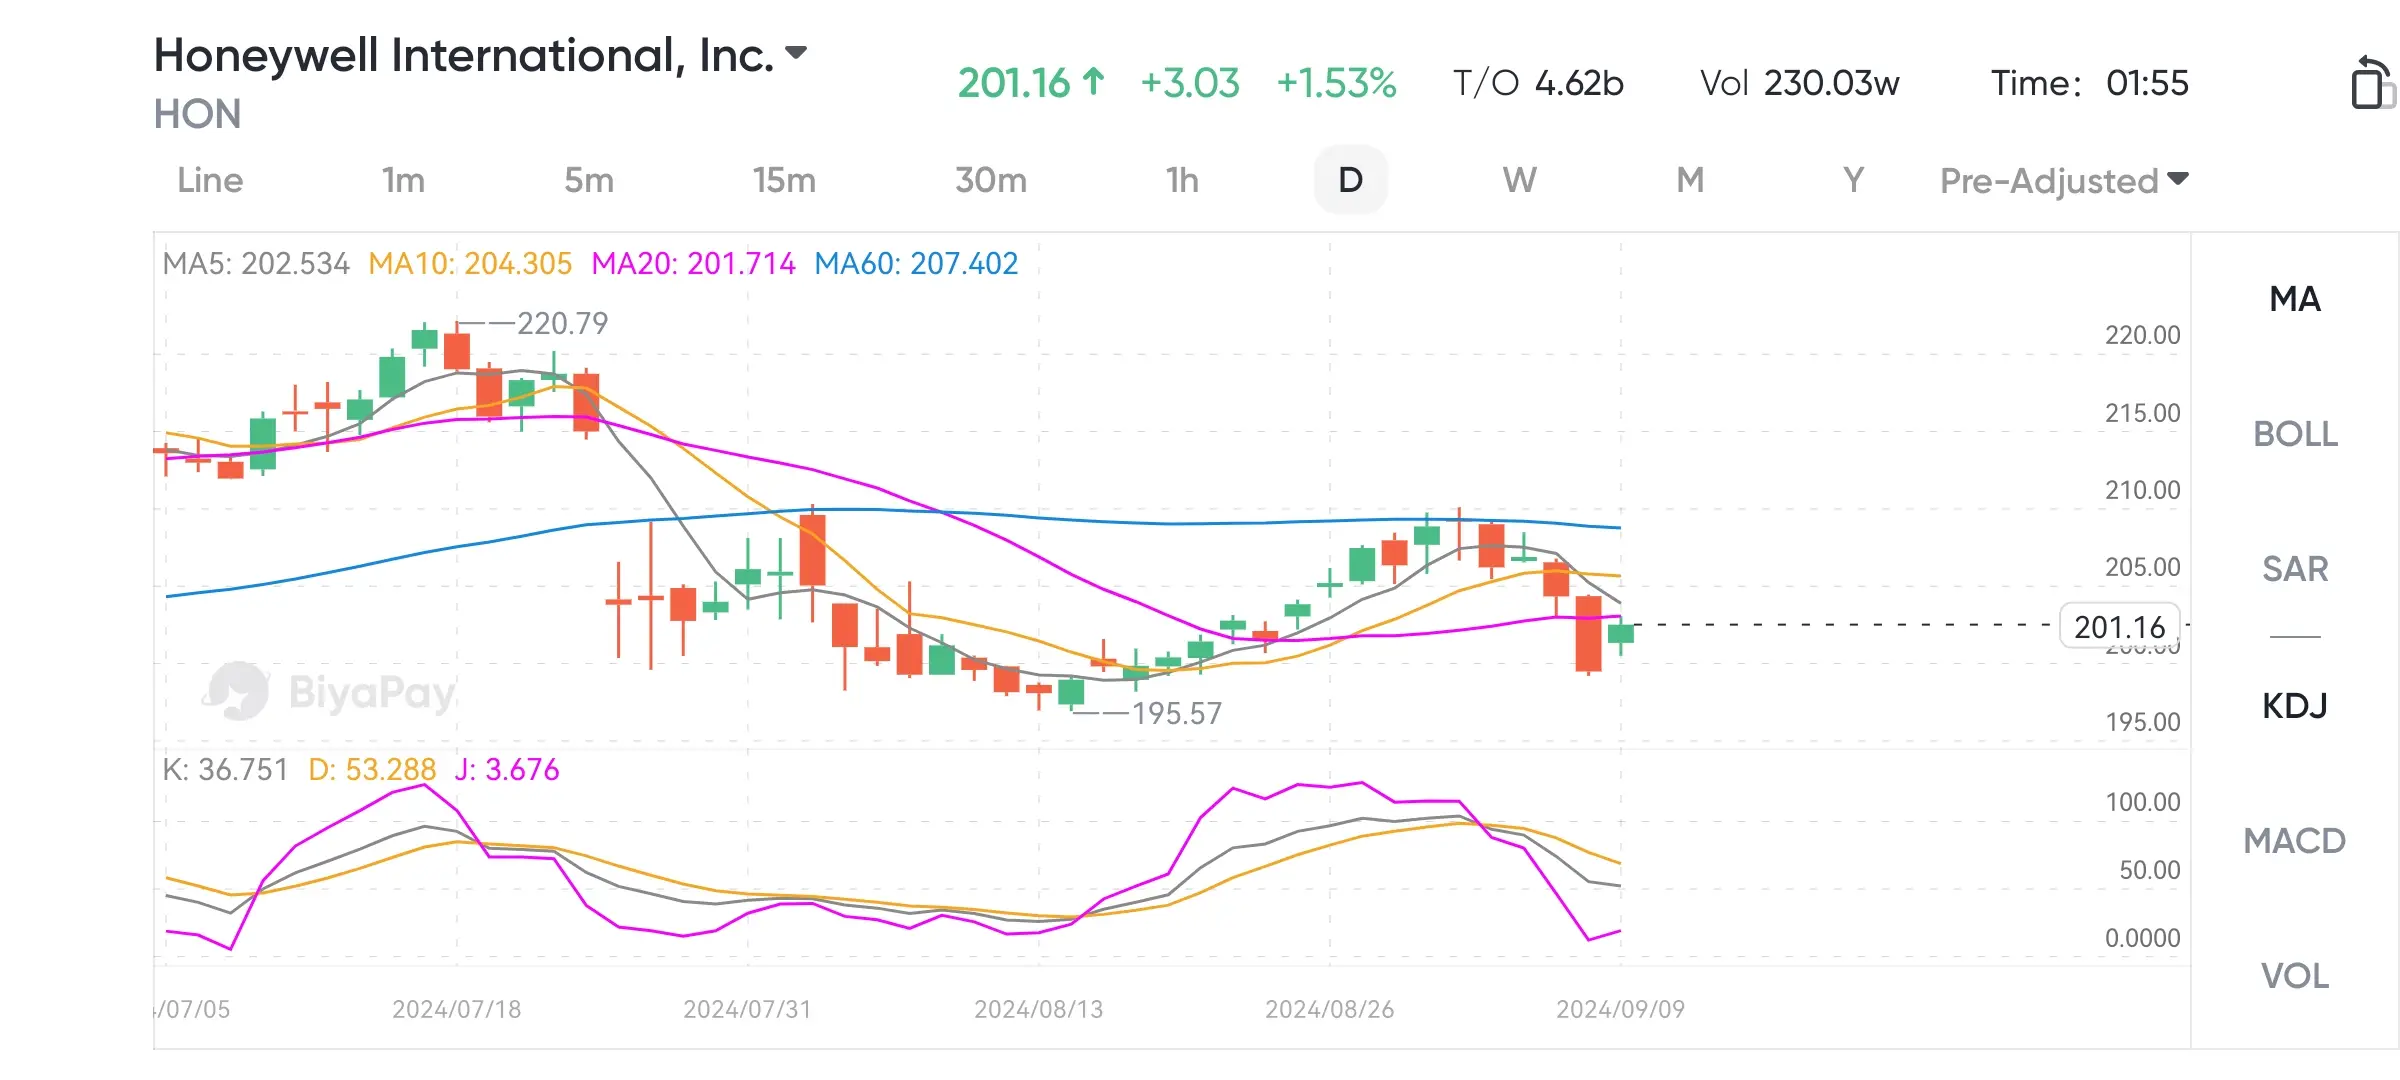
Task: Enable the MA indicator
Action: click(2295, 299)
